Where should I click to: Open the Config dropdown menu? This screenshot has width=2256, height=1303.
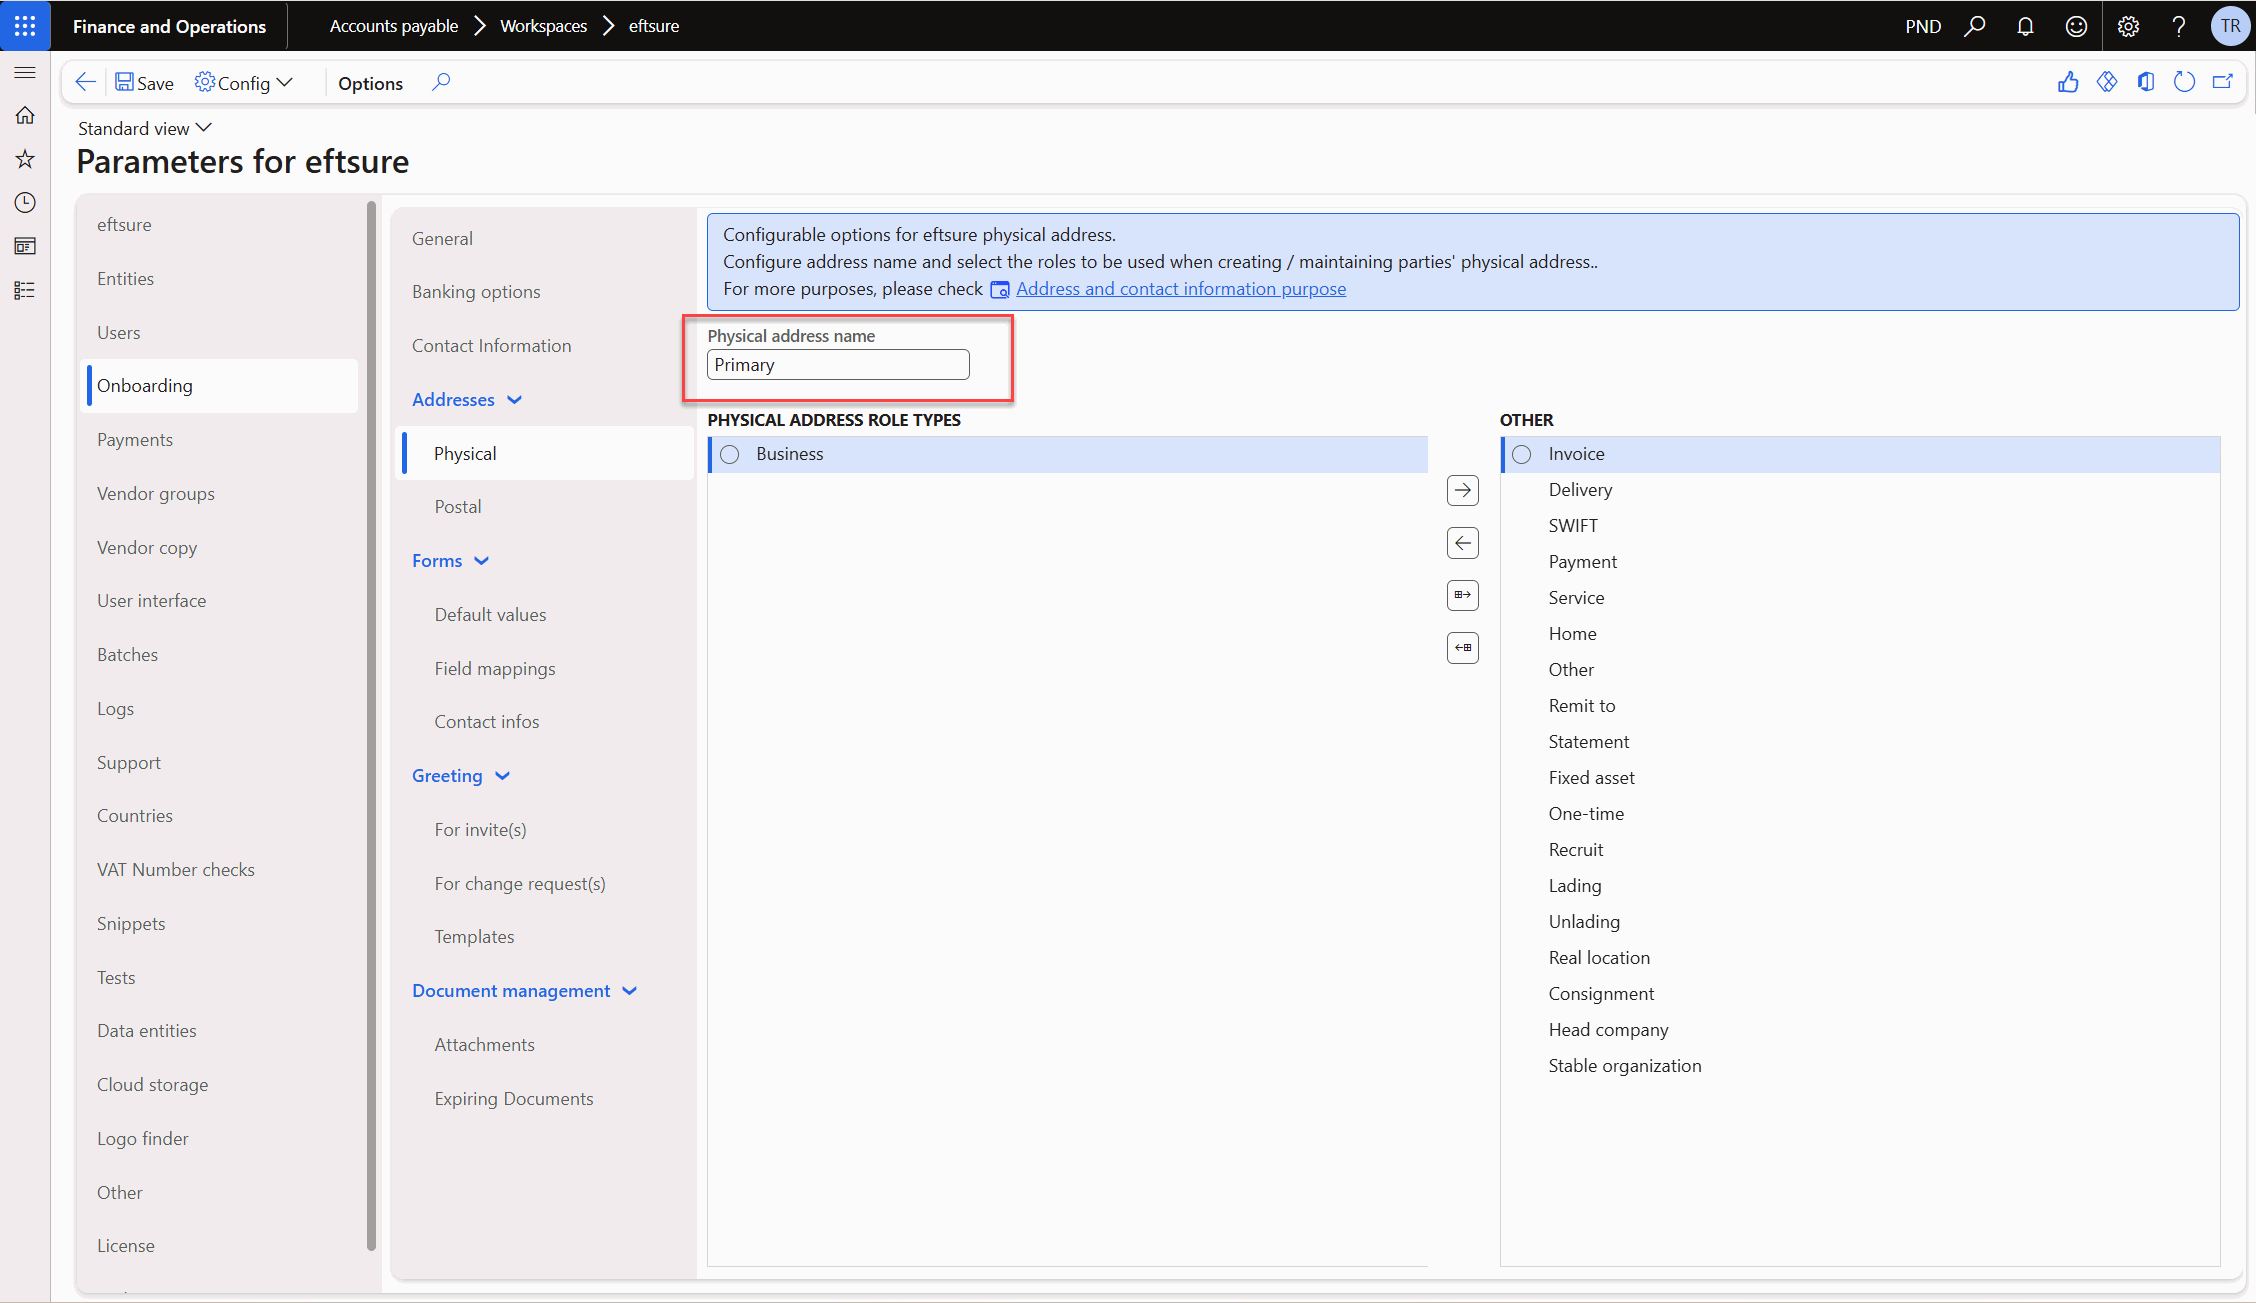[243, 83]
